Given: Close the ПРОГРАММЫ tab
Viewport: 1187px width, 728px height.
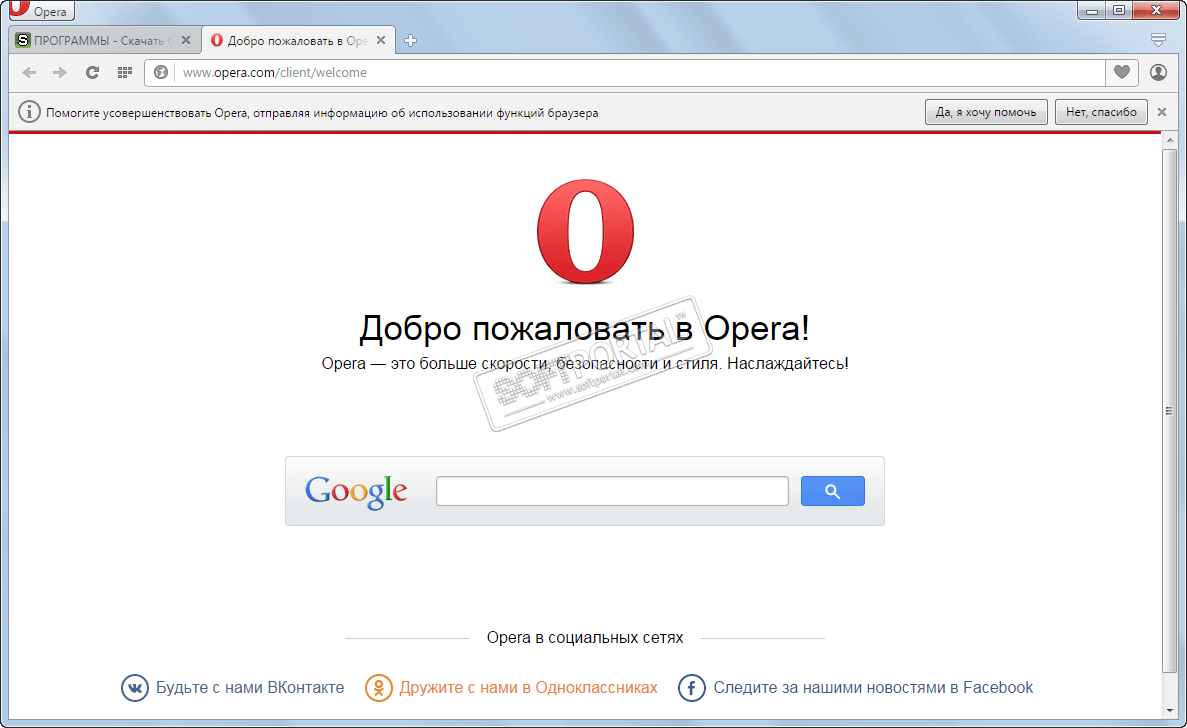Looking at the screenshot, I should click(x=186, y=40).
